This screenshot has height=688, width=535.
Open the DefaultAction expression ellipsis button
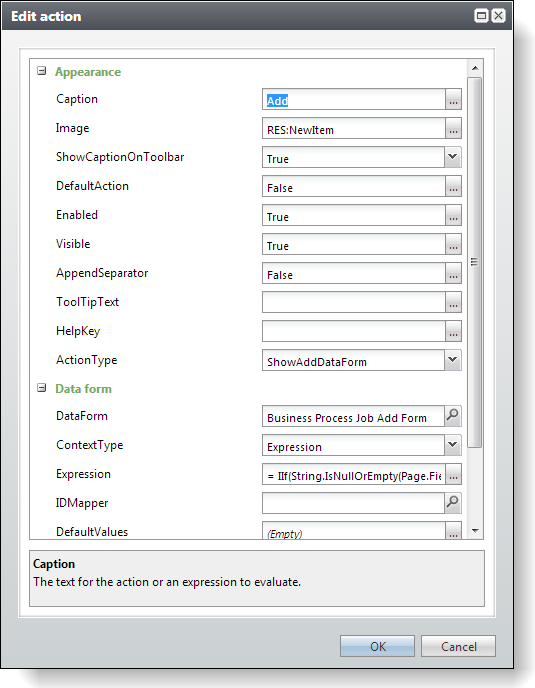coord(453,186)
